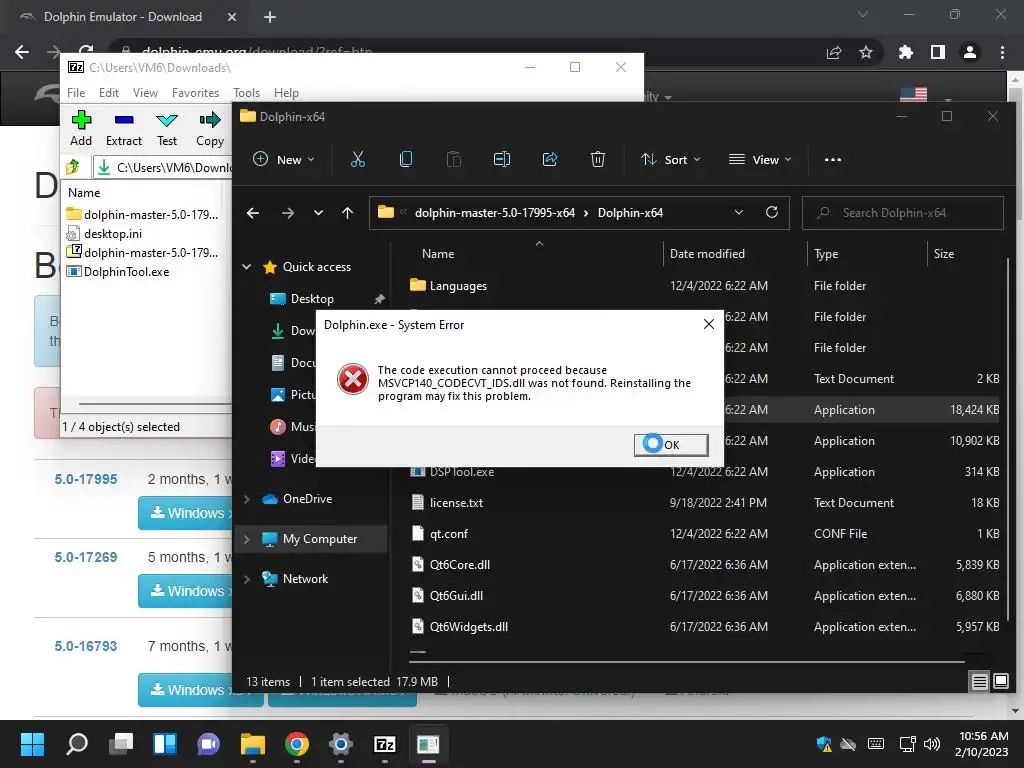Click the Settings gear on taskbar
The width and height of the screenshot is (1024, 768).
pyautogui.click(x=340, y=744)
